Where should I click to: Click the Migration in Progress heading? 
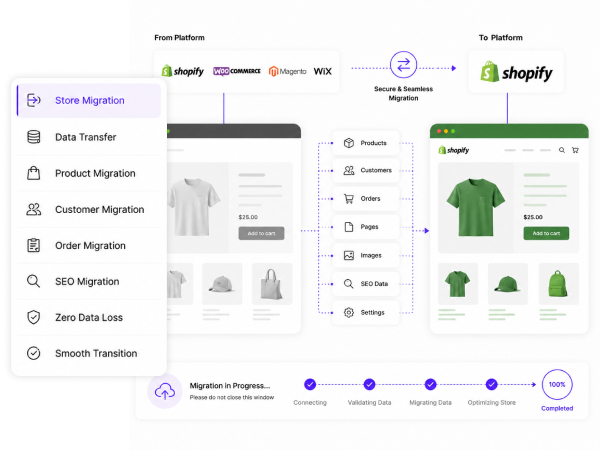tap(230, 385)
